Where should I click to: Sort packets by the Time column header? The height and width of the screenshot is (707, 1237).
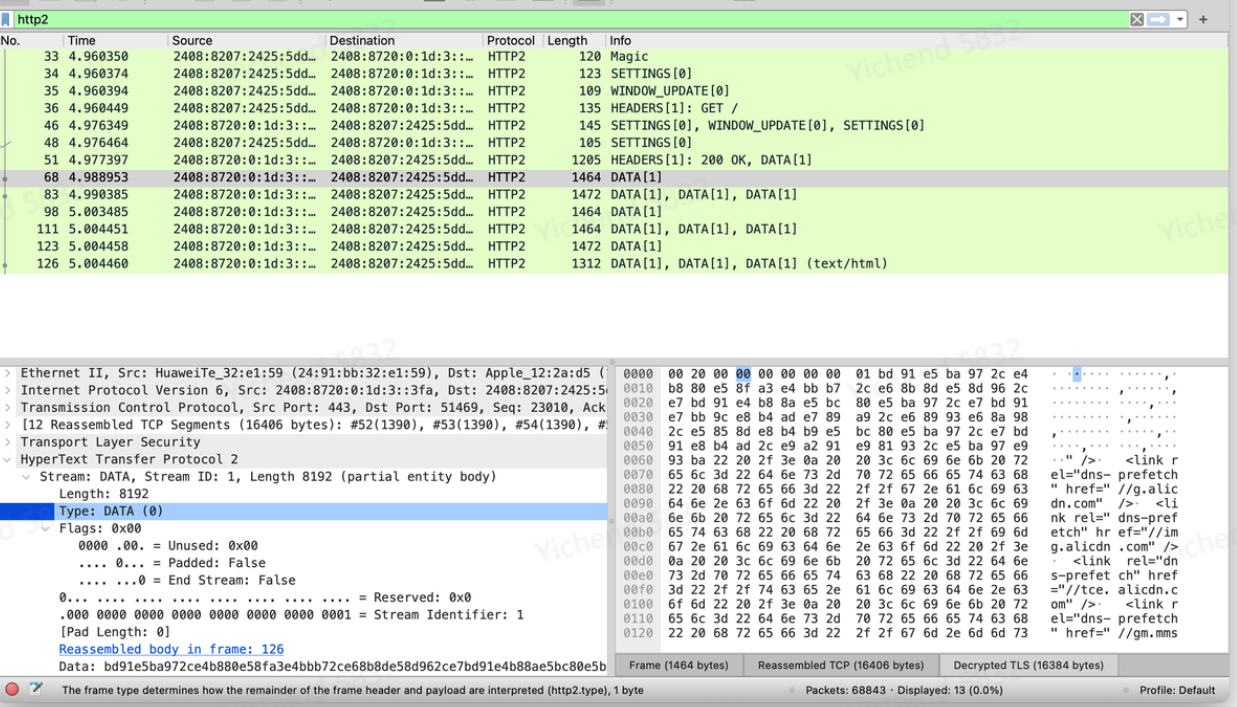point(114,40)
